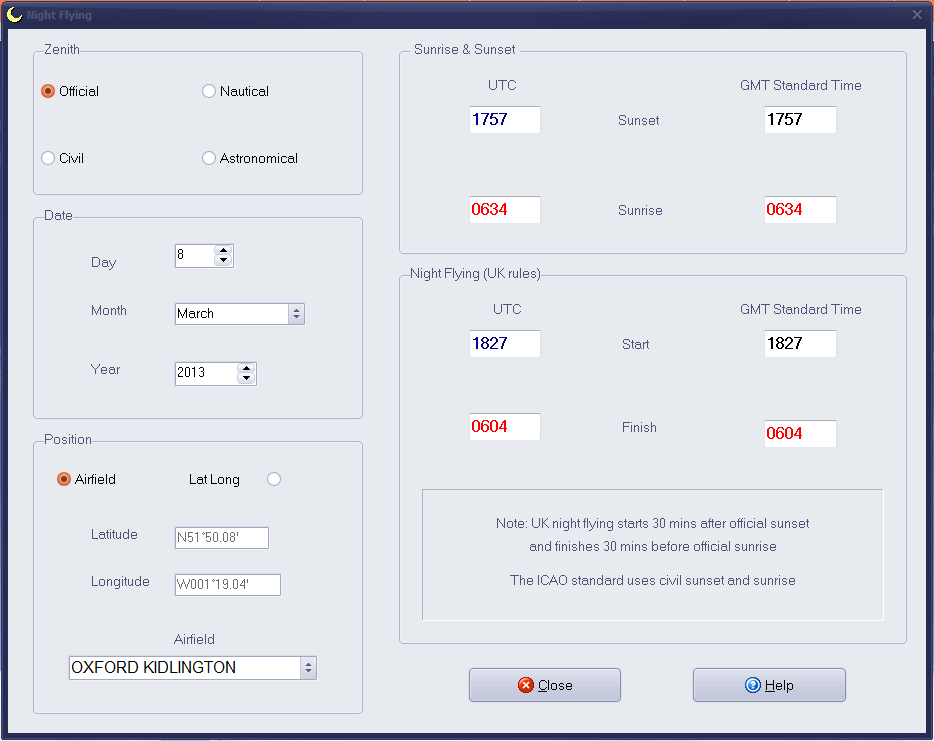Image resolution: width=934 pixels, height=741 pixels.
Task: Click the Latitude field N51°50.08'
Action: (222, 537)
